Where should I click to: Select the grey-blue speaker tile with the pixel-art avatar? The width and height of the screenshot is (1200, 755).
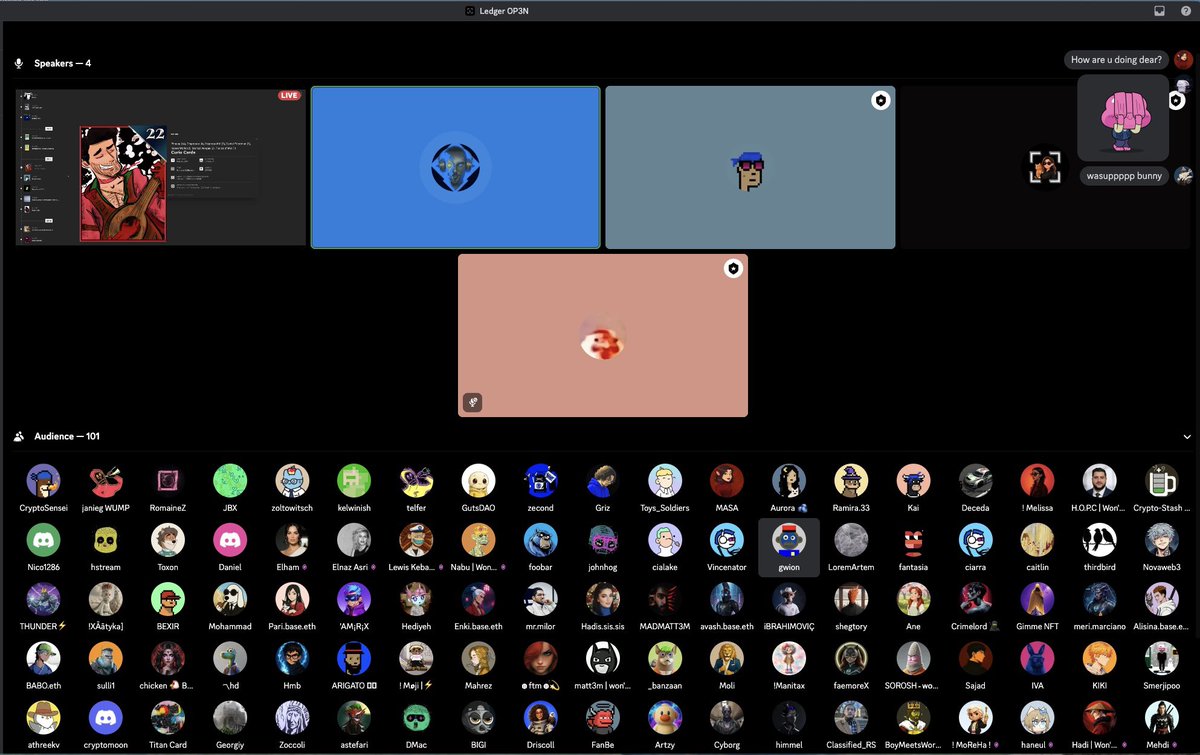[x=750, y=167]
